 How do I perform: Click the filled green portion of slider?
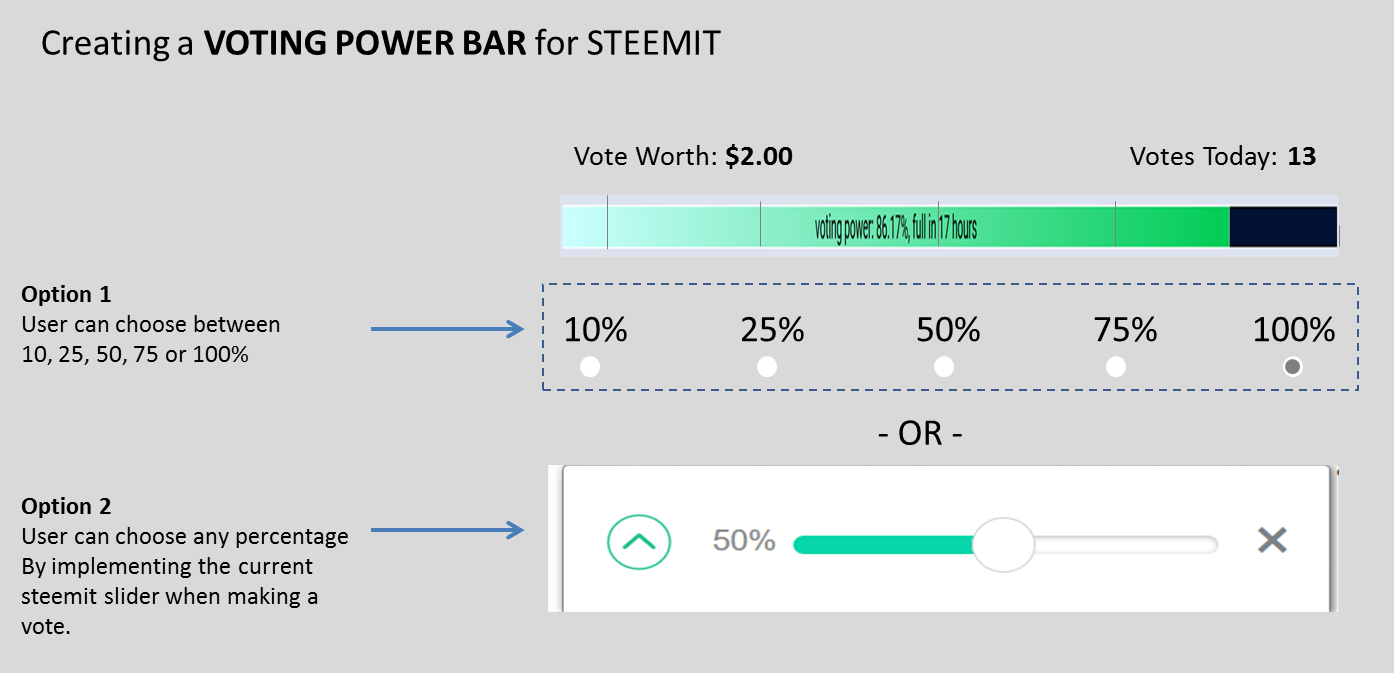880,545
